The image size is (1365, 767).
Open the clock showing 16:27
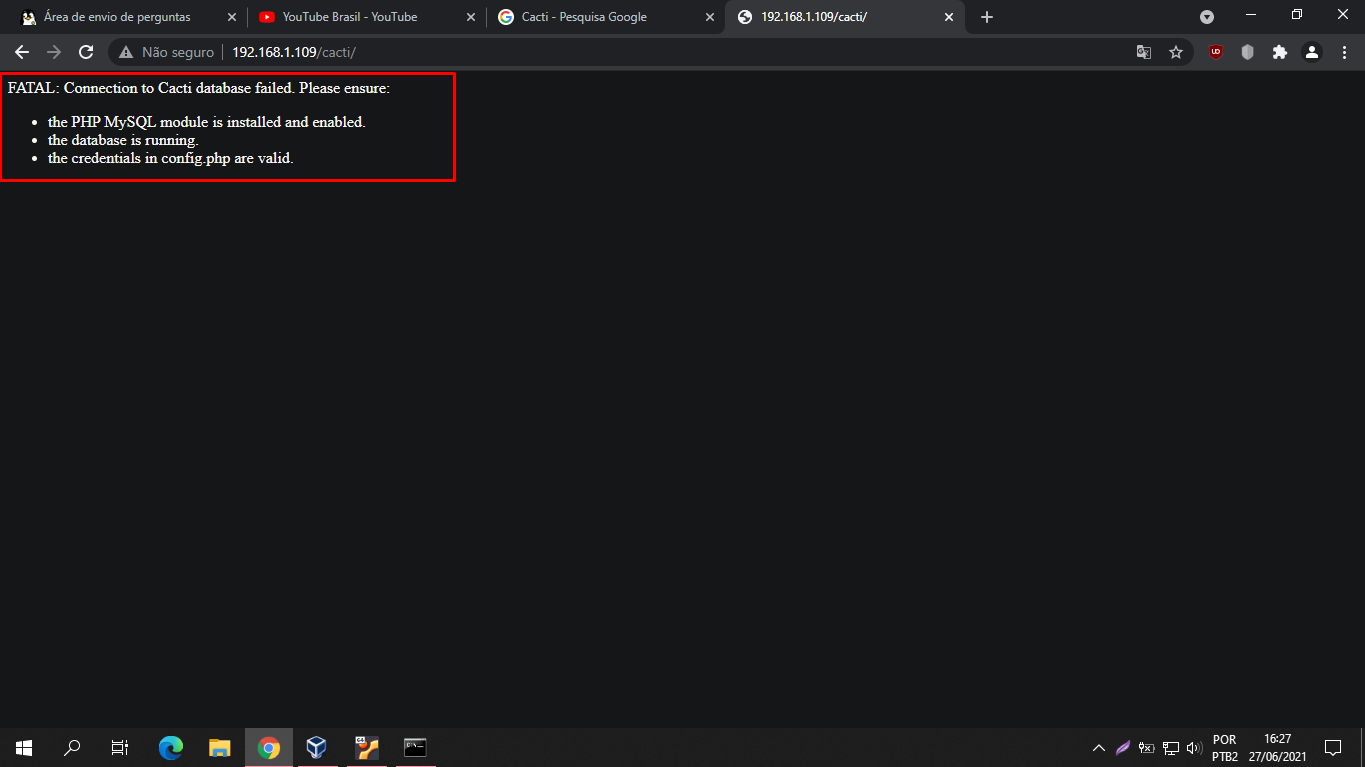pos(1277,748)
